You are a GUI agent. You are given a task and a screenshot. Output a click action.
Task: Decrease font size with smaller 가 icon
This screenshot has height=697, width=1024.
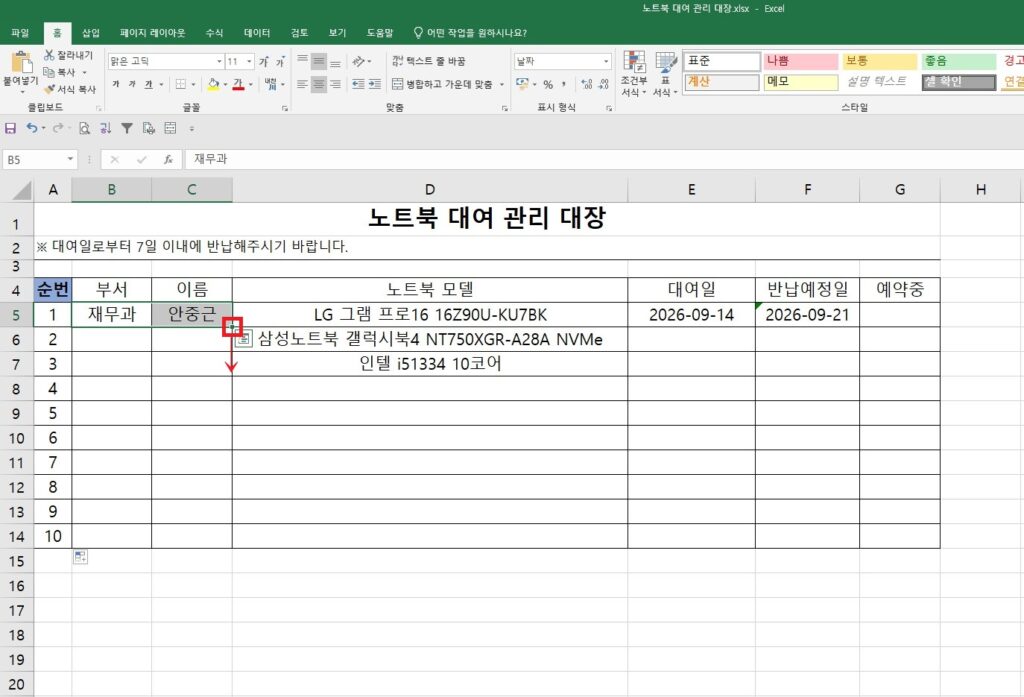click(x=280, y=61)
